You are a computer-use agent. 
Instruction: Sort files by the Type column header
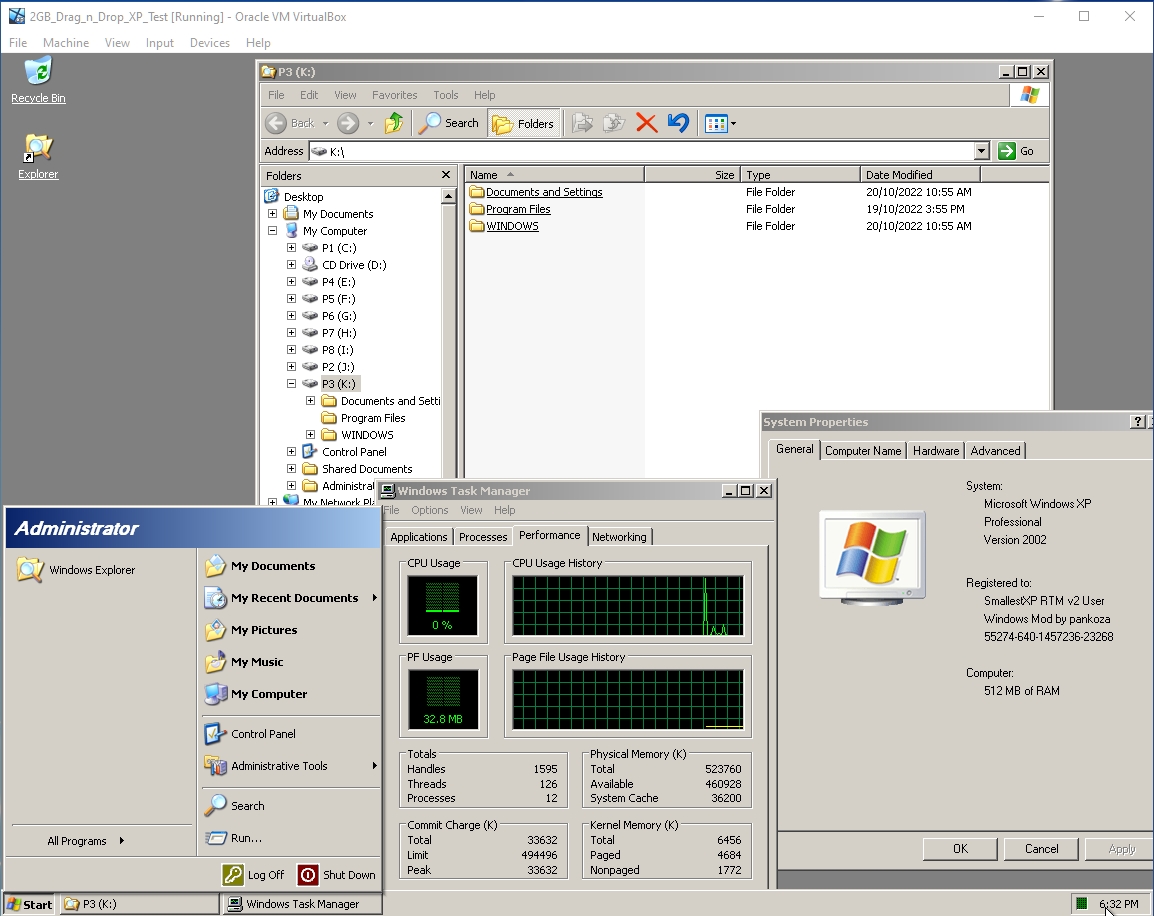pyautogui.click(x=801, y=174)
